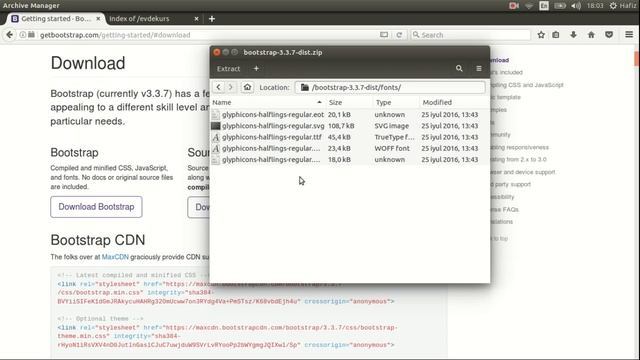Select glyphicons-halflings-regular.svg file

(x=350, y=126)
